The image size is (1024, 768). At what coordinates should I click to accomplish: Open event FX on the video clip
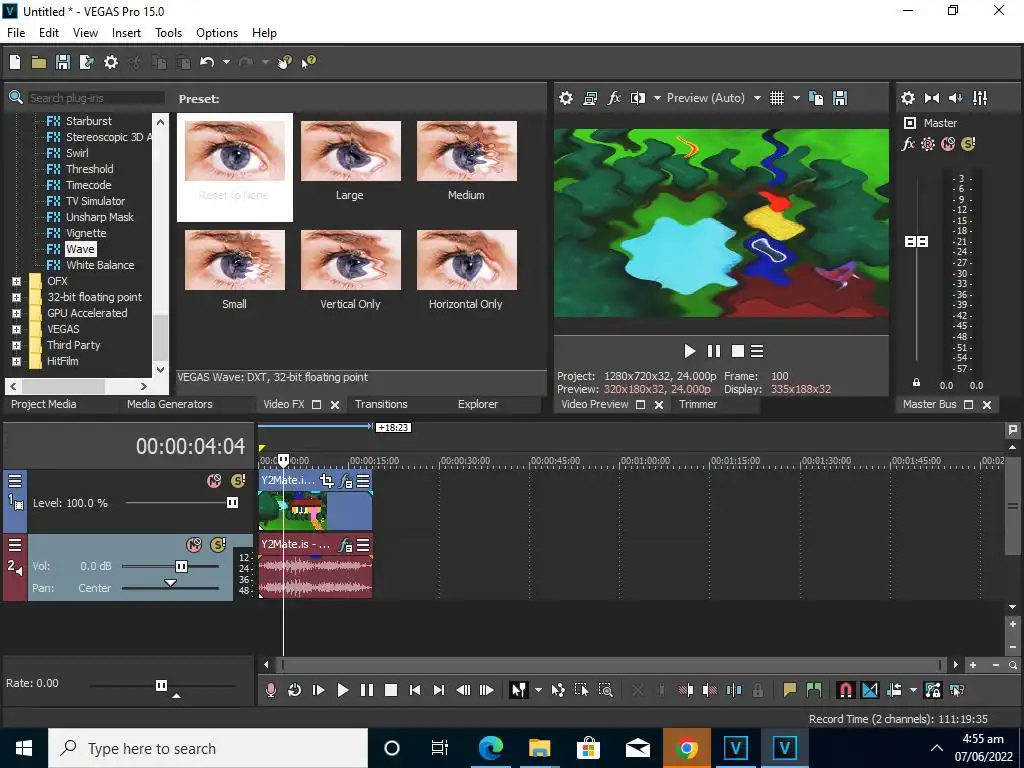[345, 481]
